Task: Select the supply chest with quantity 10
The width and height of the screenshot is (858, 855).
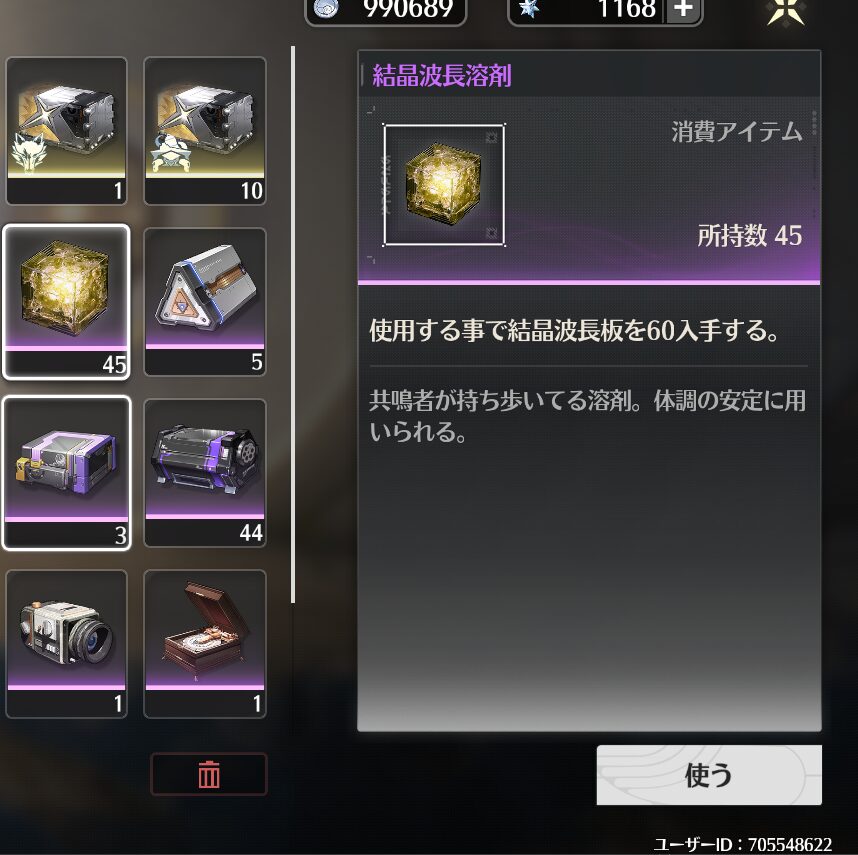Action: (x=205, y=131)
